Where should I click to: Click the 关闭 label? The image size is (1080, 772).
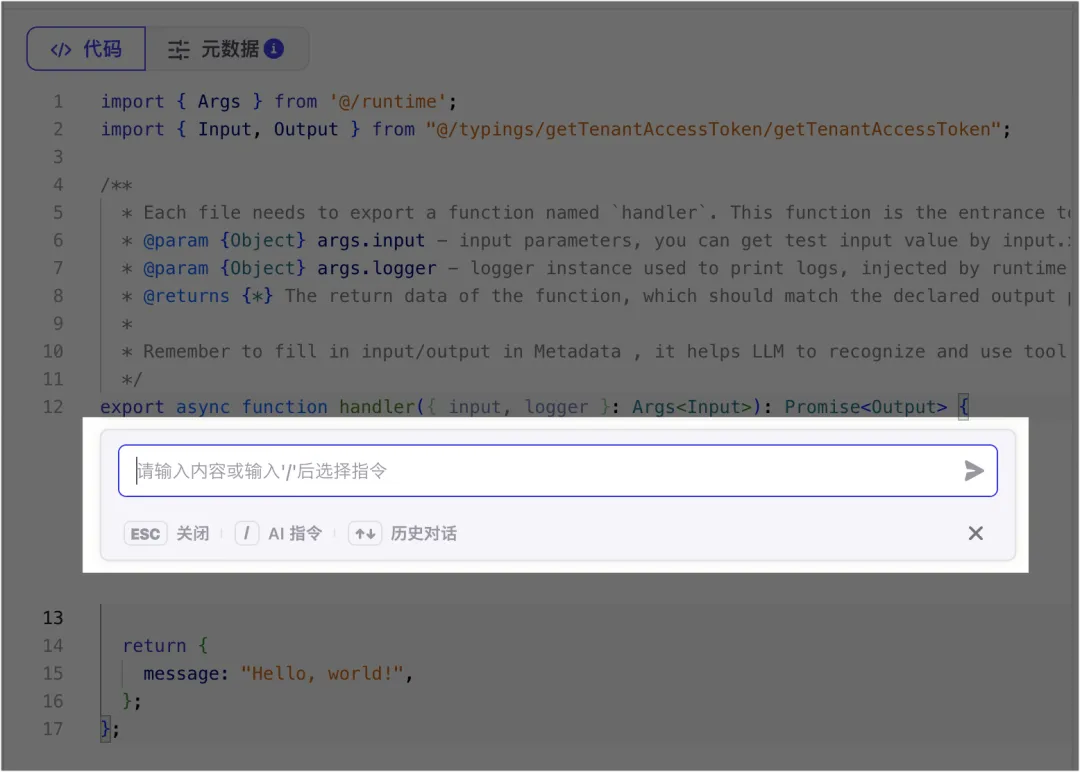point(193,534)
